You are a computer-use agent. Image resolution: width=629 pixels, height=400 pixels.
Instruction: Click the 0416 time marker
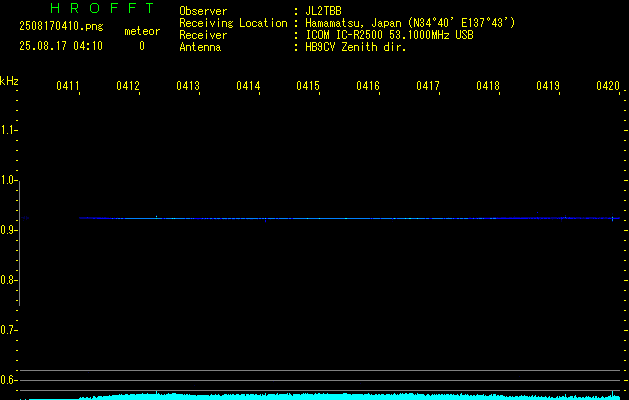click(368, 86)
